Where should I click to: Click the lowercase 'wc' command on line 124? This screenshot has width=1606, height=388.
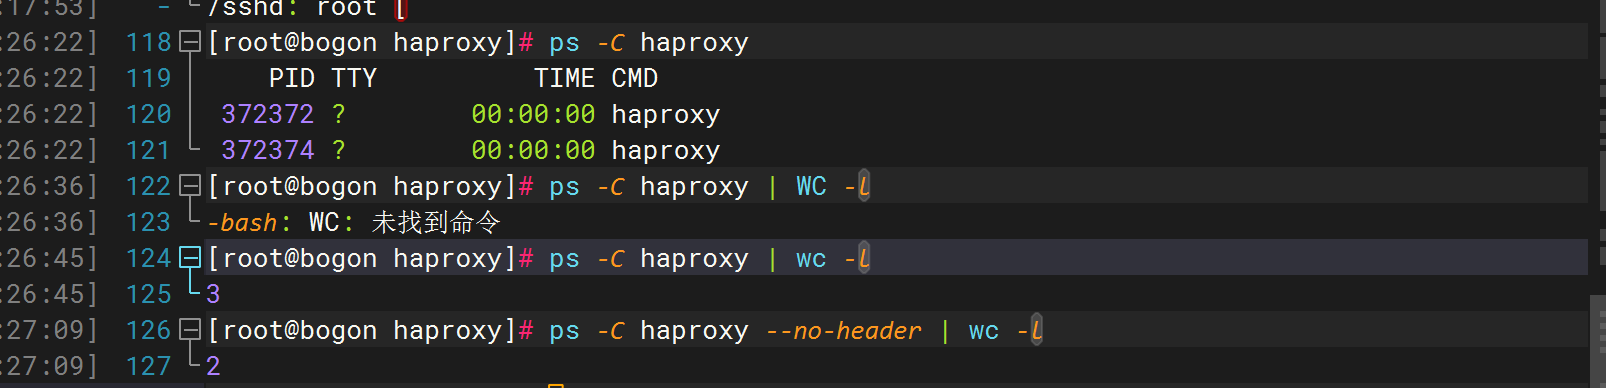click(x=811, y=260)
